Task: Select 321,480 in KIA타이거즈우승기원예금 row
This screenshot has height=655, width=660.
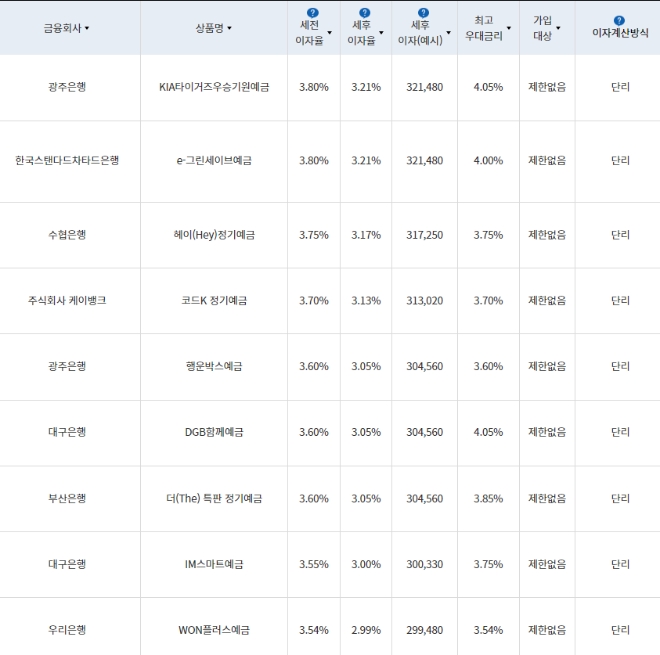Action: 424,87
